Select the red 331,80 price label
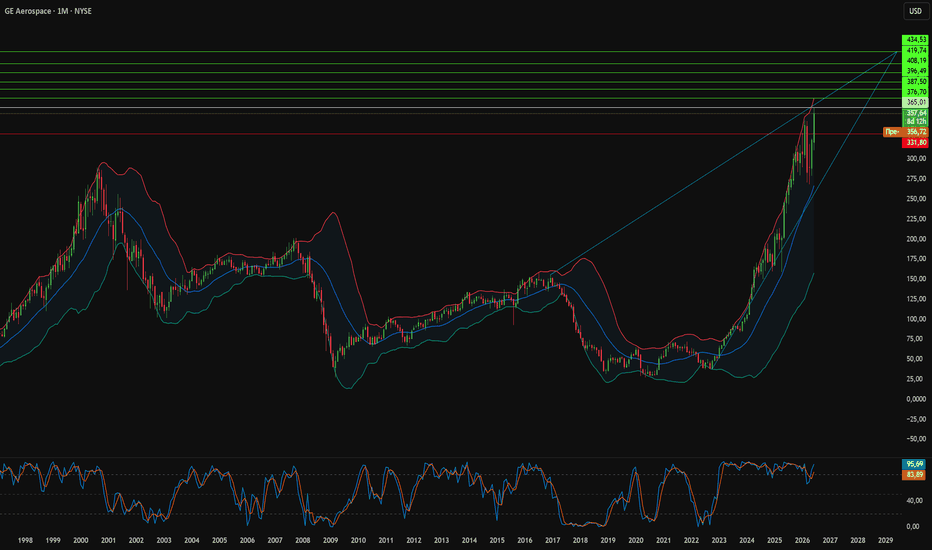 pos(915,143)
